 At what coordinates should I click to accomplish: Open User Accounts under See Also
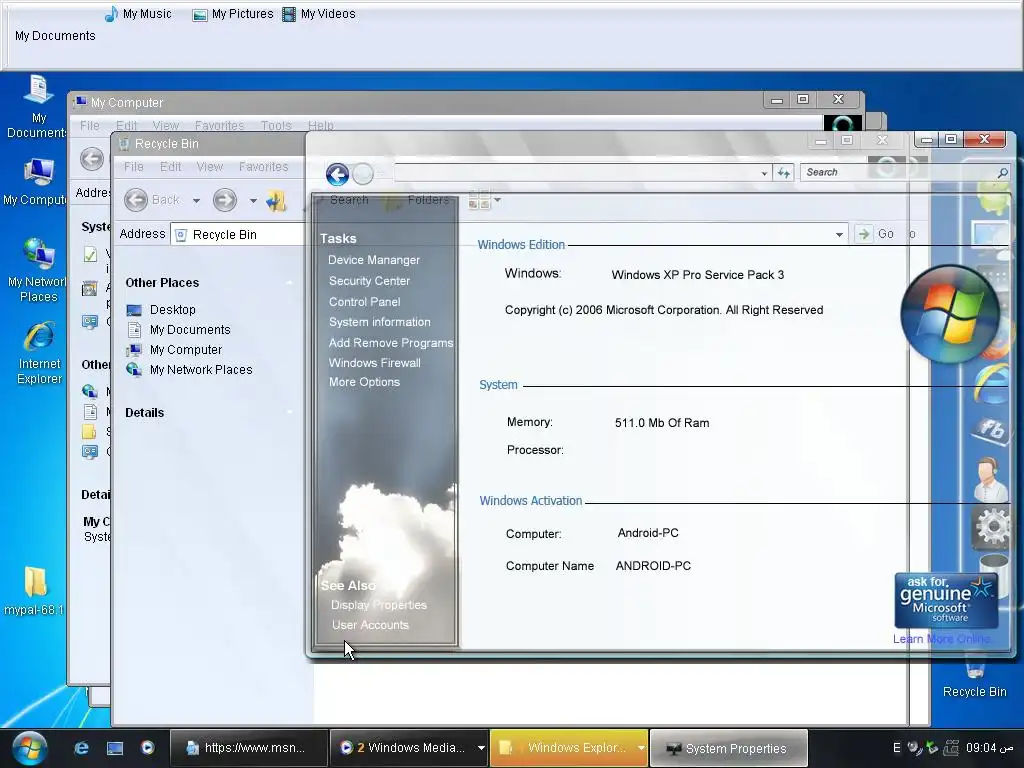tap(370, 625)
